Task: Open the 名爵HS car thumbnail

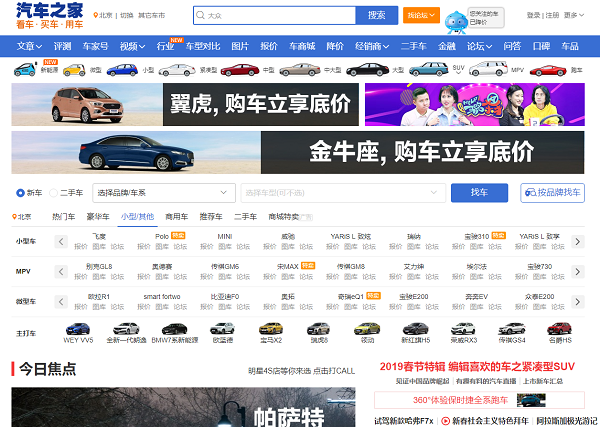Action: pyautogui.click(x=559, y=329)
